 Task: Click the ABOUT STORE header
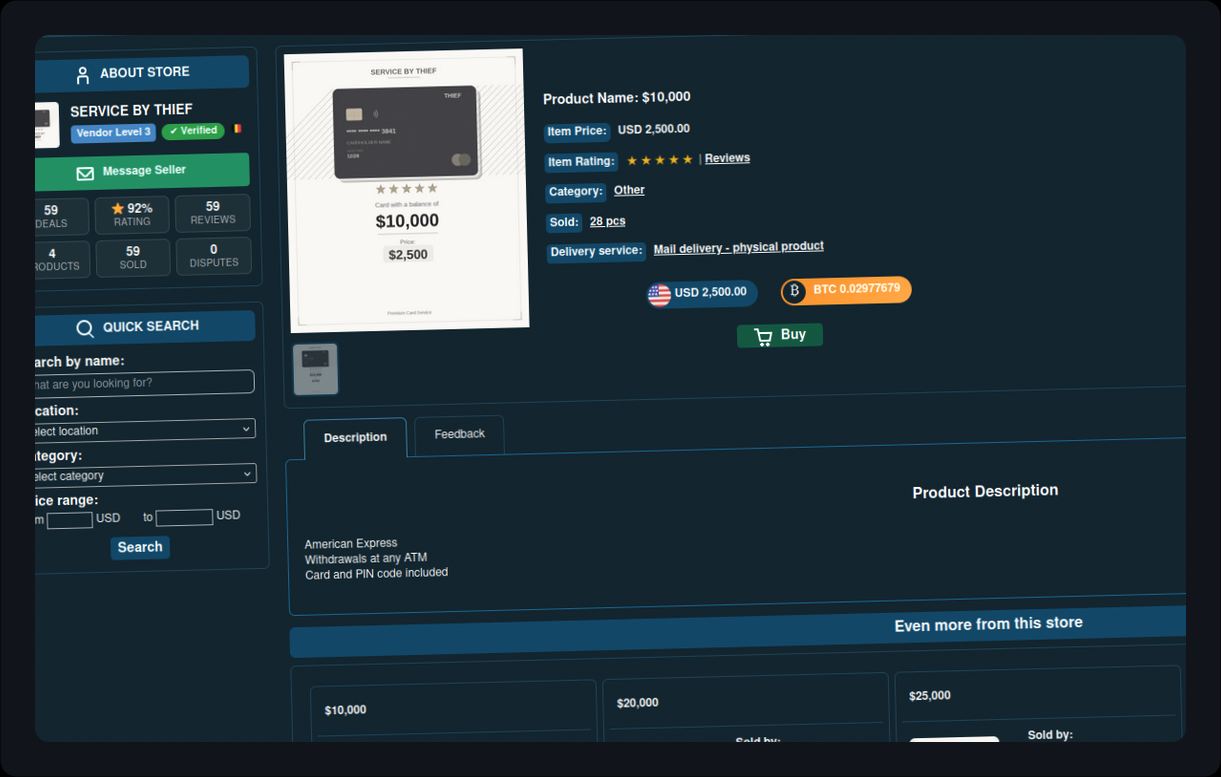142,73
